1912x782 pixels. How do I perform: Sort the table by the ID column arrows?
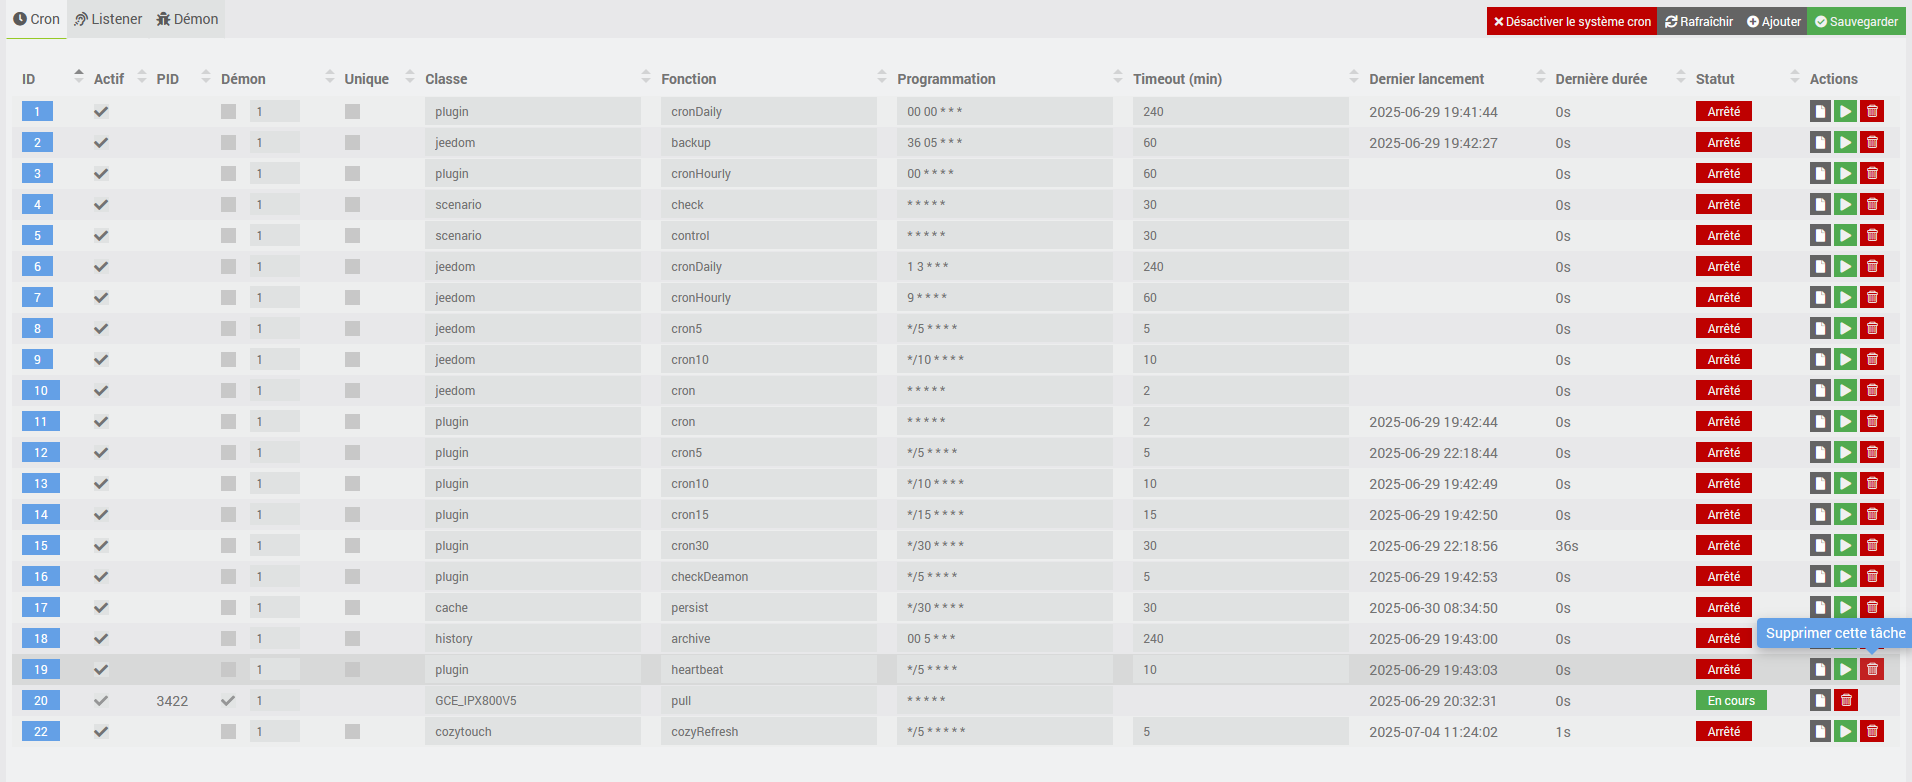click(x=79, y=77)
